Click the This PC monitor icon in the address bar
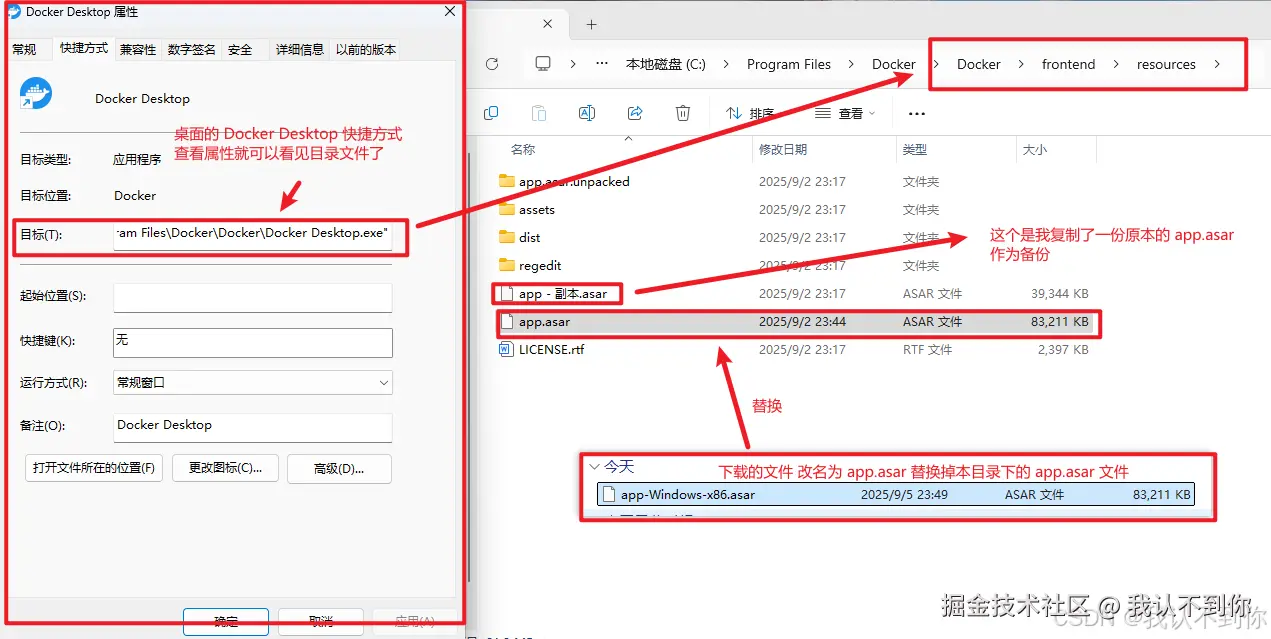This screenshot has width=1271, height=639. click(x=543, y=64)
